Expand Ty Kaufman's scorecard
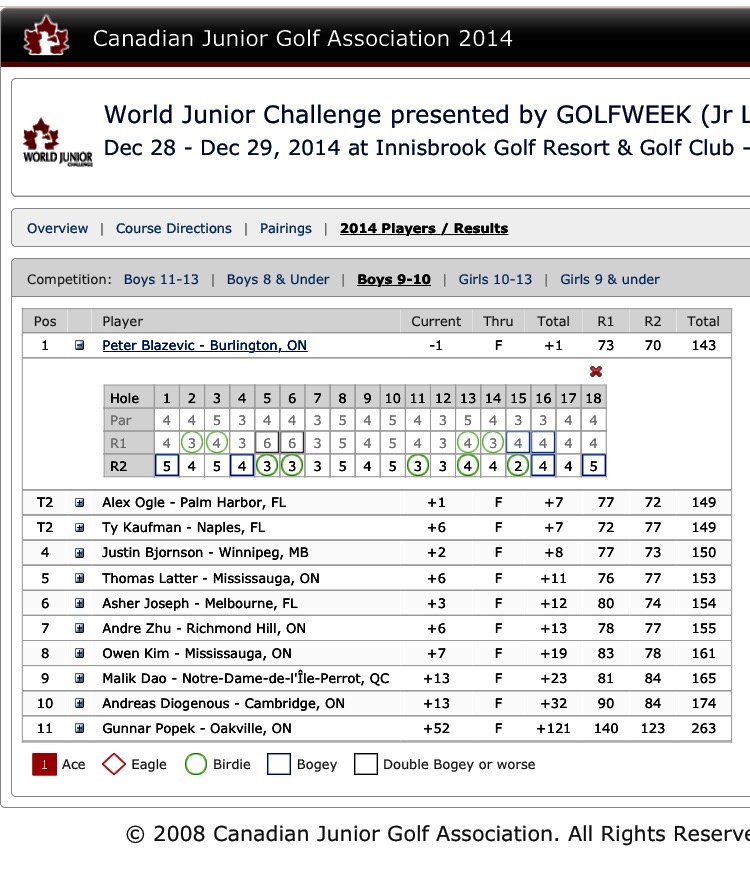 click(x=80, y=527)
